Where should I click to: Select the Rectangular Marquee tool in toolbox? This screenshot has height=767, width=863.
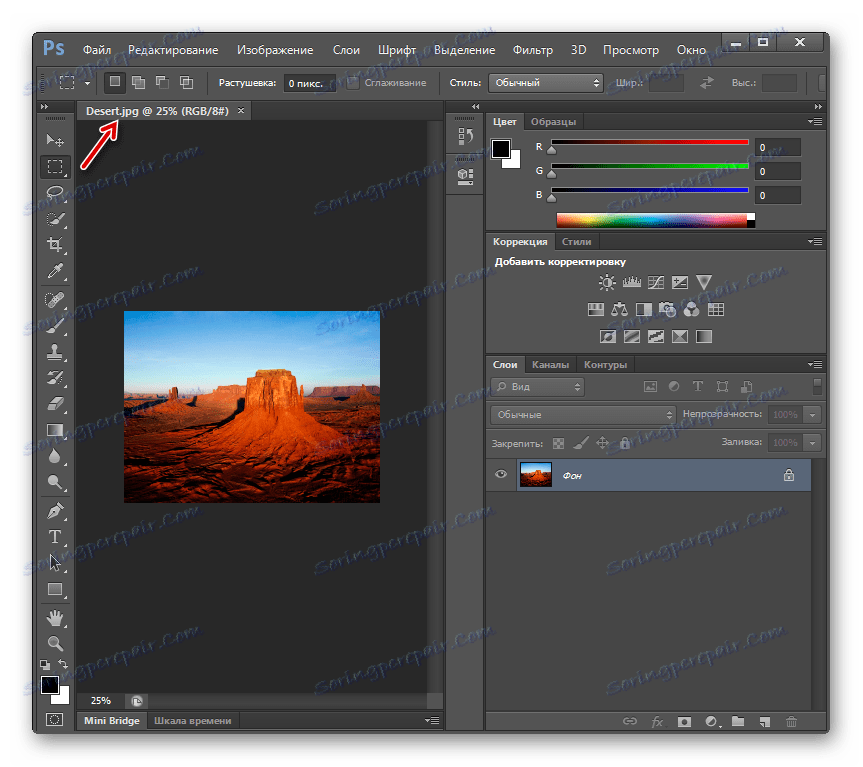54,167
